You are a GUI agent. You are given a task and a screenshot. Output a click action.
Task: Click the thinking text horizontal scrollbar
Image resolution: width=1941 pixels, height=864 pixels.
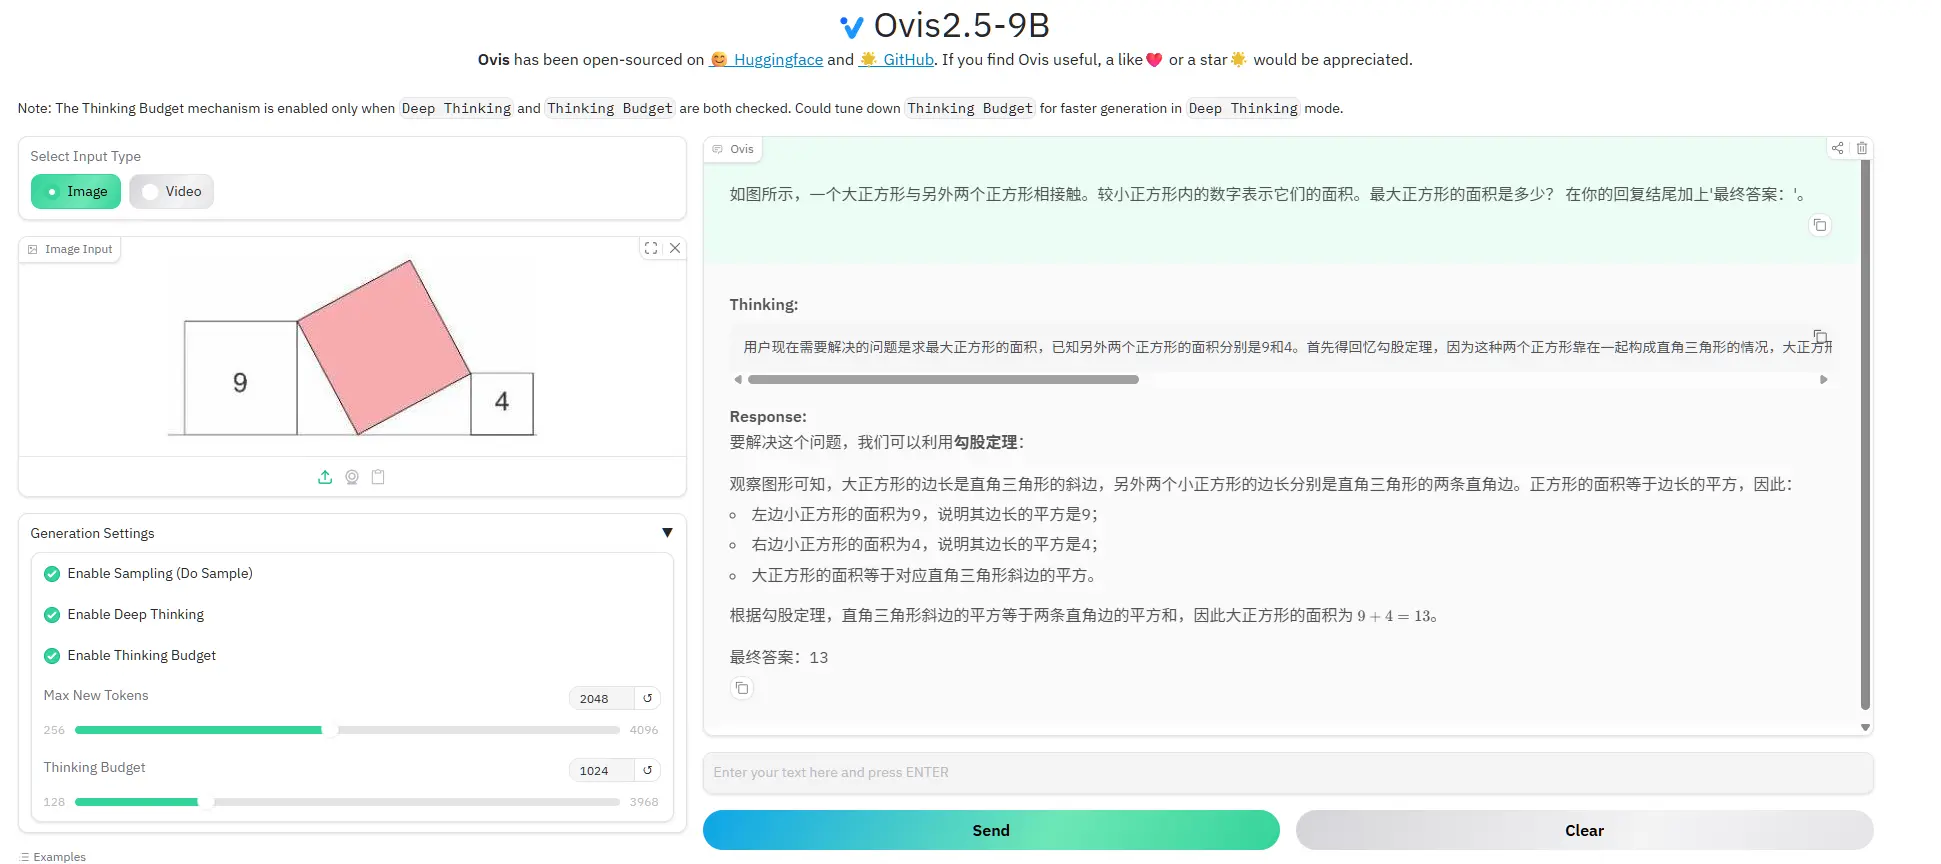point(943,380)
